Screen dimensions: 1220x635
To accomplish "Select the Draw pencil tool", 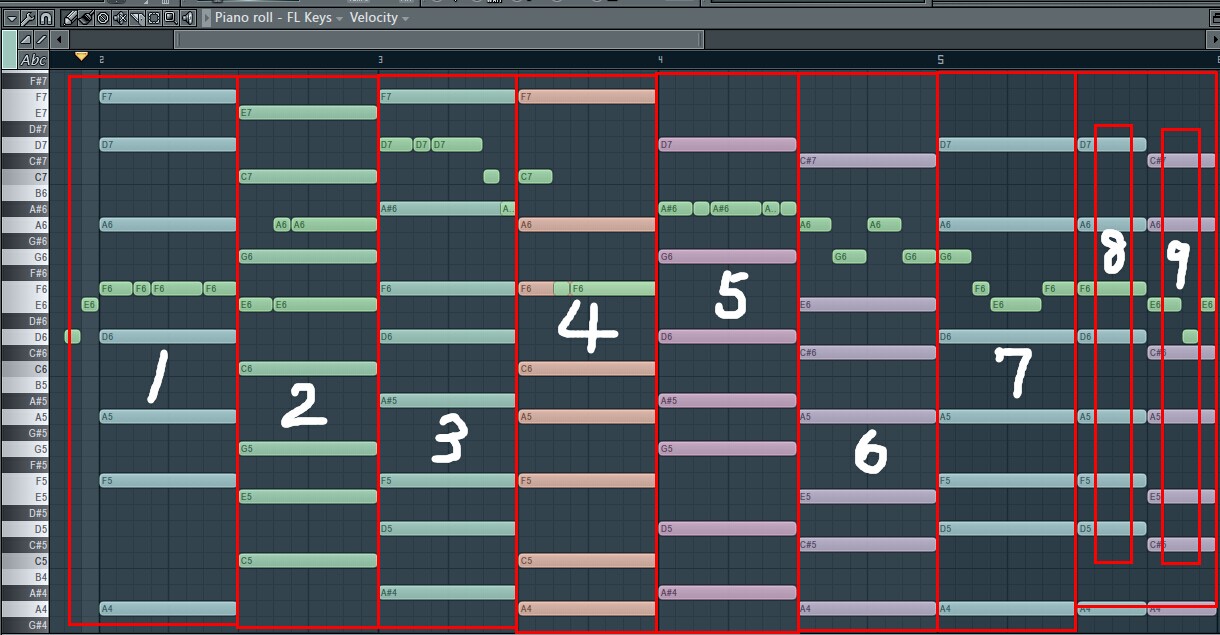I will coord(70,18).
